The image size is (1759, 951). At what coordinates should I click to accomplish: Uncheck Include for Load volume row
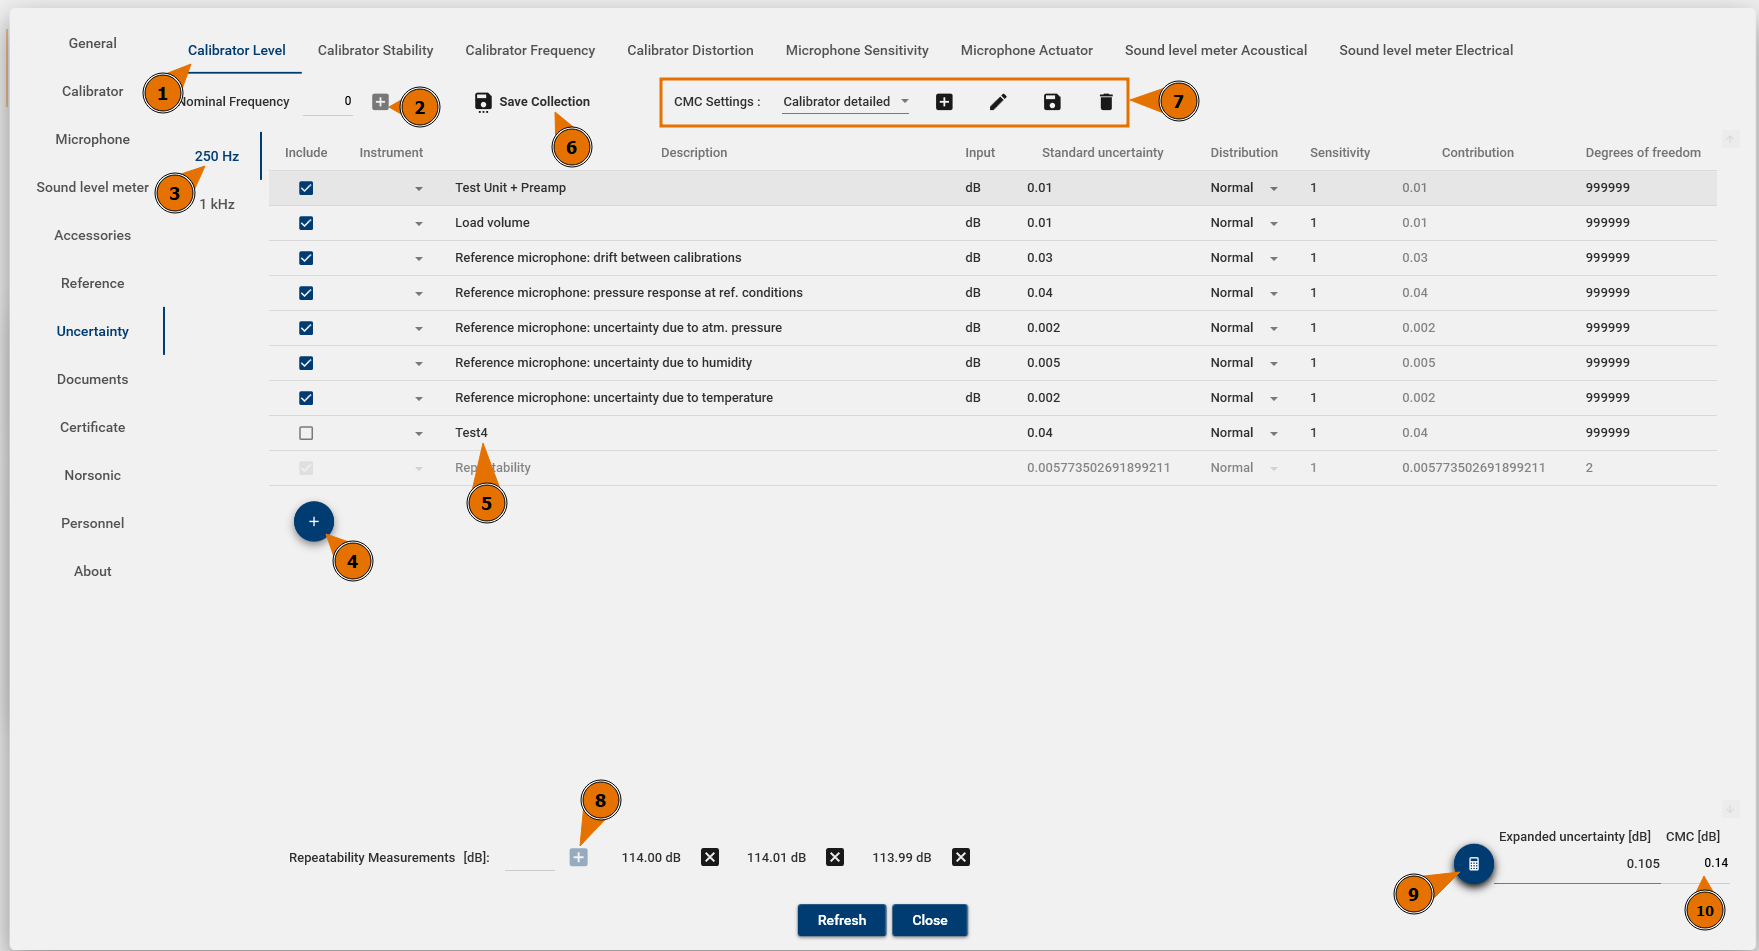(306, 223)
